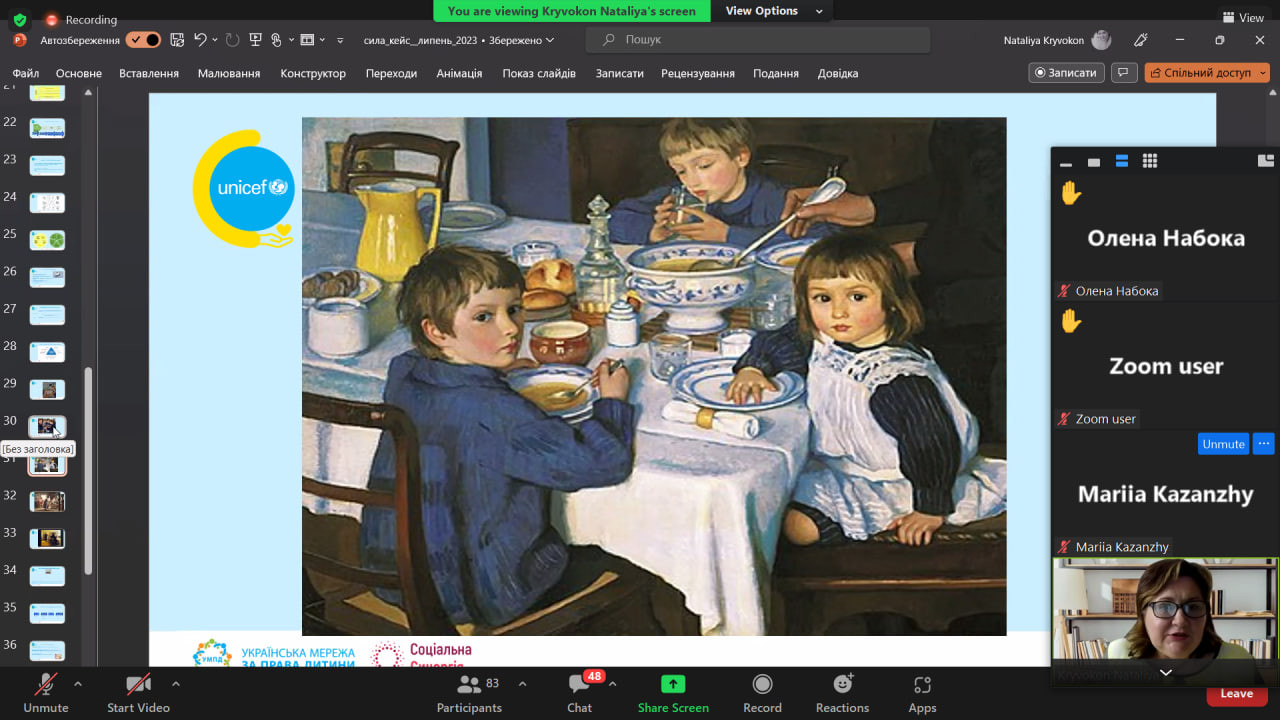Click the pen-and-sparkle icon beside the profile picture
The width and height of the screenshot is (1280, 720).
(x=1141, y=40)
